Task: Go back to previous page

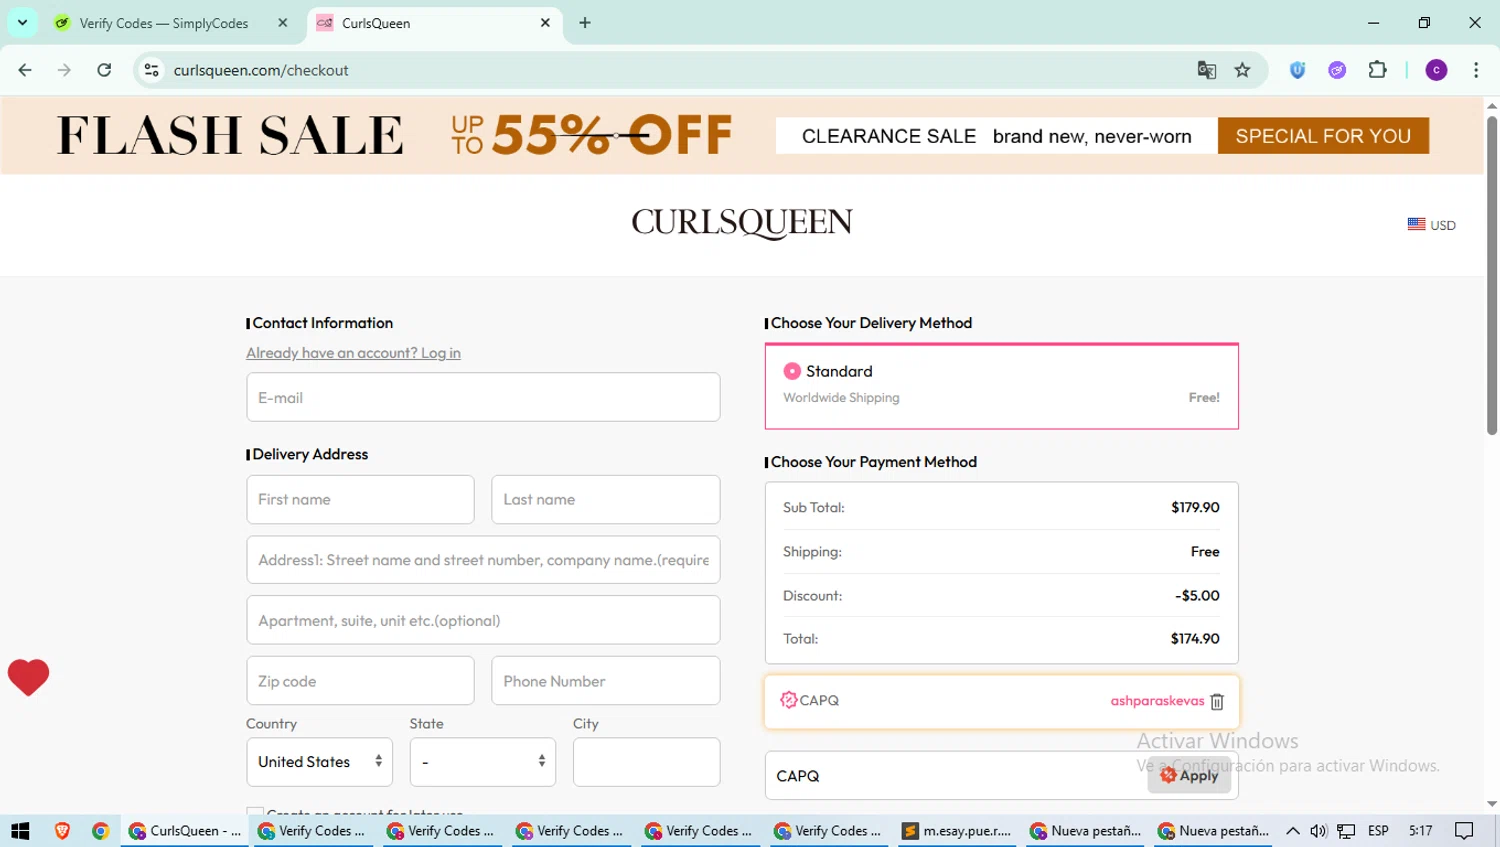Action: coord(25,70)
